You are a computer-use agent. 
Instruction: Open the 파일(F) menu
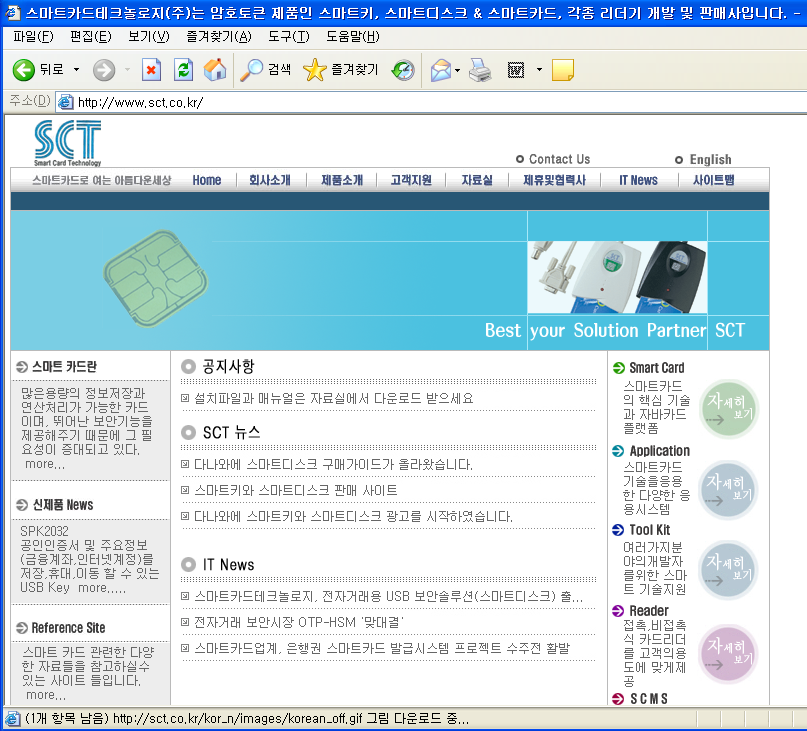[x=33, y=37]
